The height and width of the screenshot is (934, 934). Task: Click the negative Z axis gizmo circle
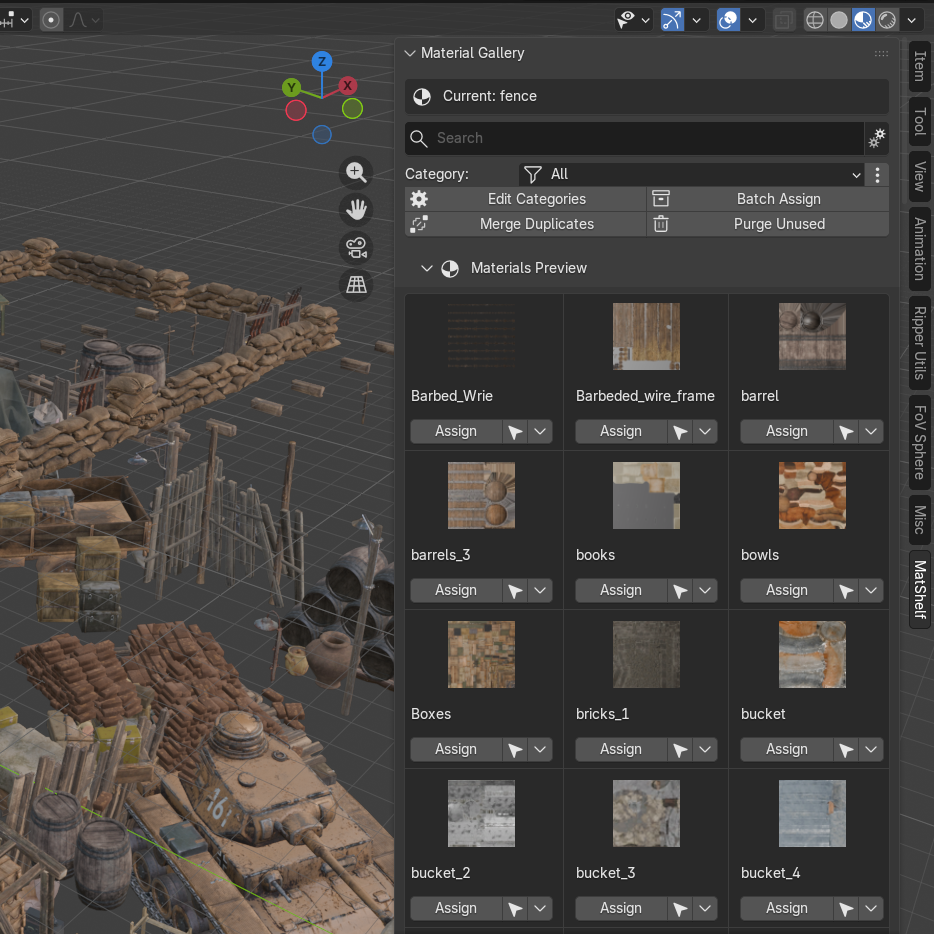click(322, 135)
